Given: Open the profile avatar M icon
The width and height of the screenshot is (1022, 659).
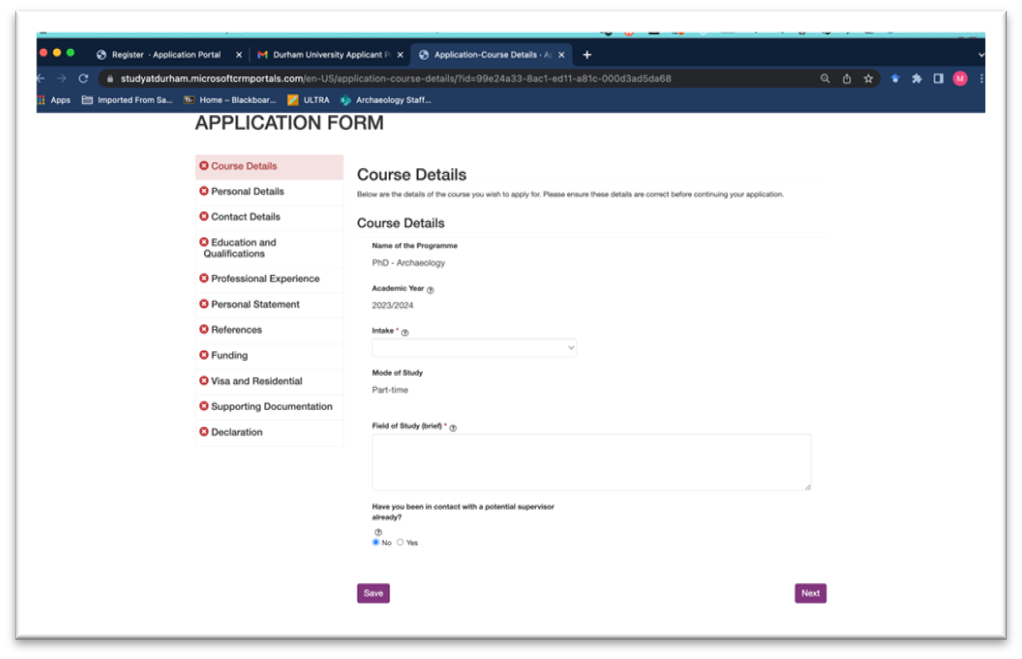Looking at the screenshot, I should [960, 78].
